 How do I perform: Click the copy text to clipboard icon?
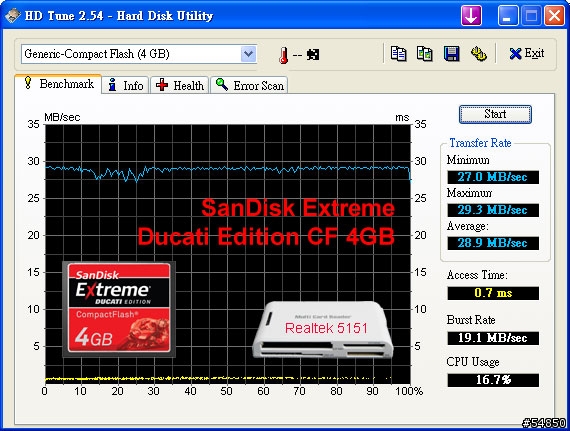click(x=398, y=54)
